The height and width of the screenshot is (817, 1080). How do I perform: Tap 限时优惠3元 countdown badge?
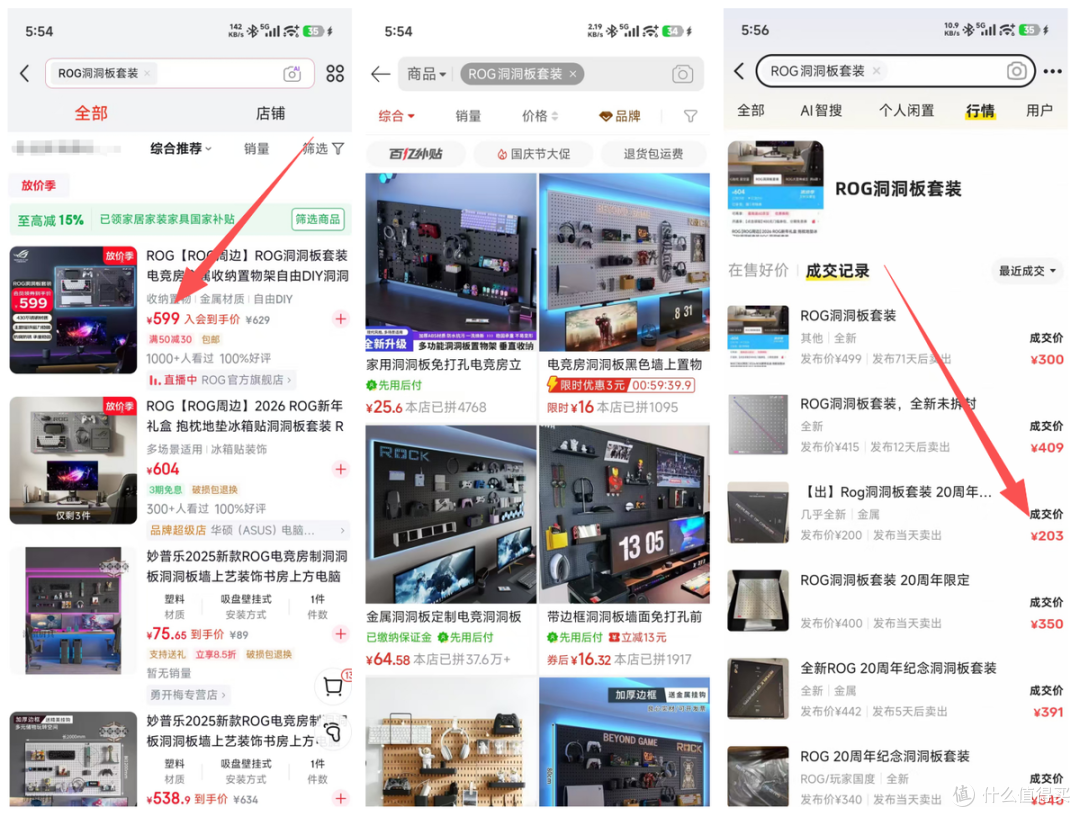click(x=621, y=385)
